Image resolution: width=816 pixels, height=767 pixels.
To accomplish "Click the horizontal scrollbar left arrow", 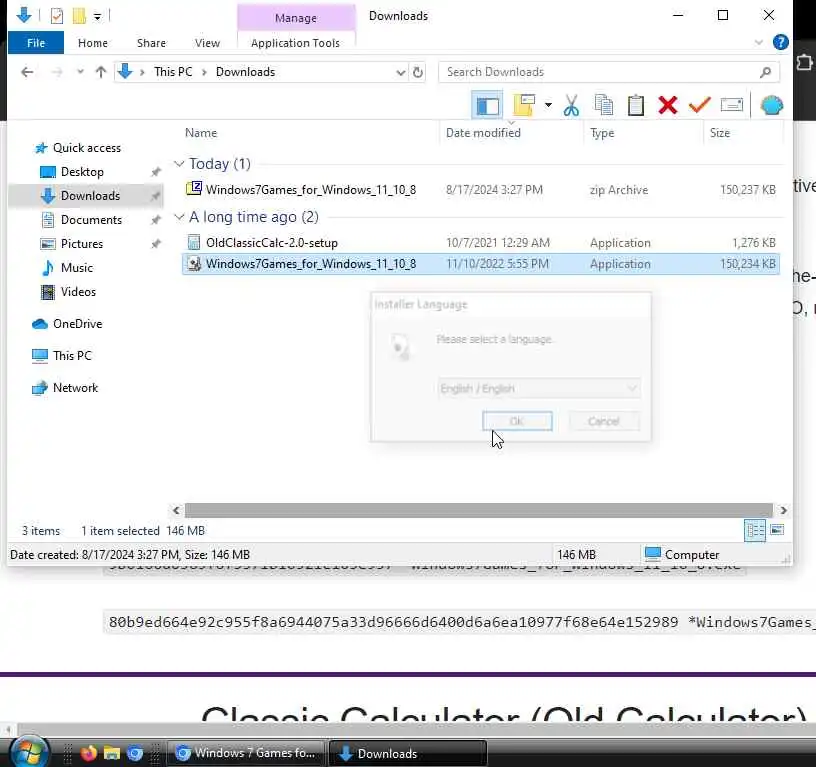I will coord(176,510).
